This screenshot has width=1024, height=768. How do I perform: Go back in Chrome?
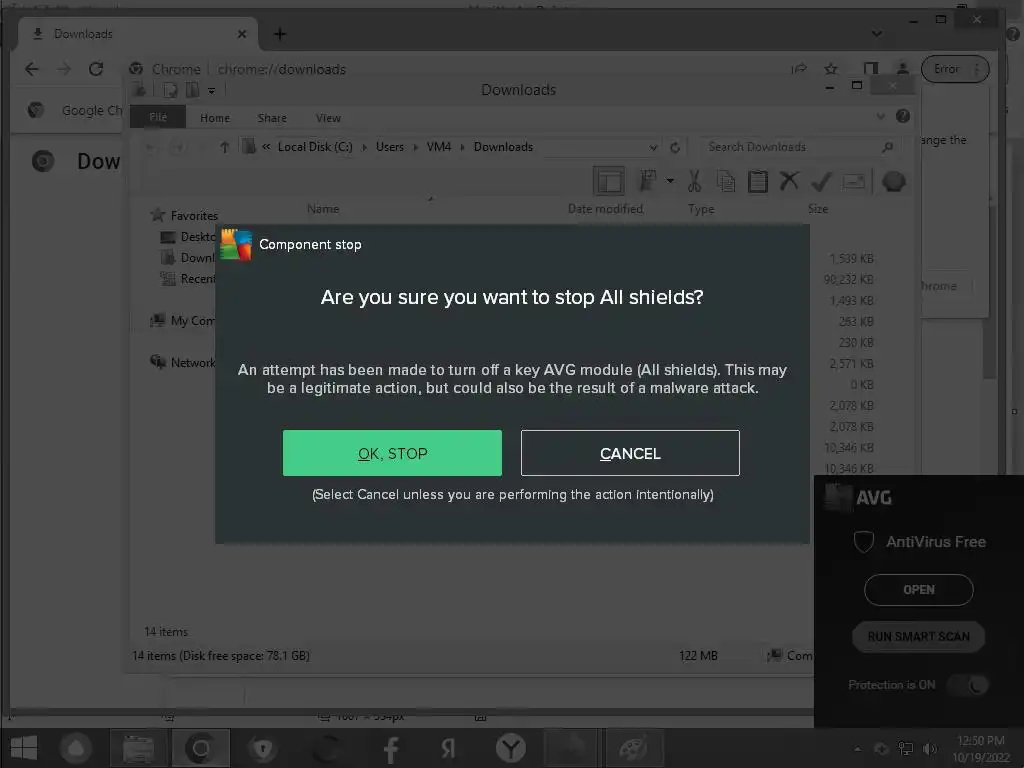(x=31, y=69)
